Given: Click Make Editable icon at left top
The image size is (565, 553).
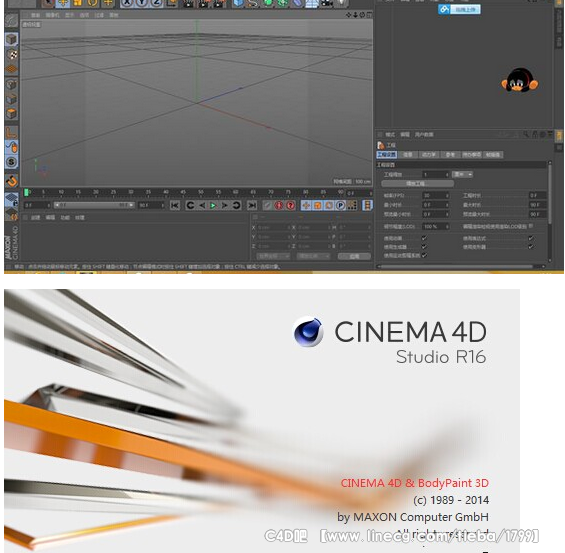Looking at the screenshot, I should [12, 21].
